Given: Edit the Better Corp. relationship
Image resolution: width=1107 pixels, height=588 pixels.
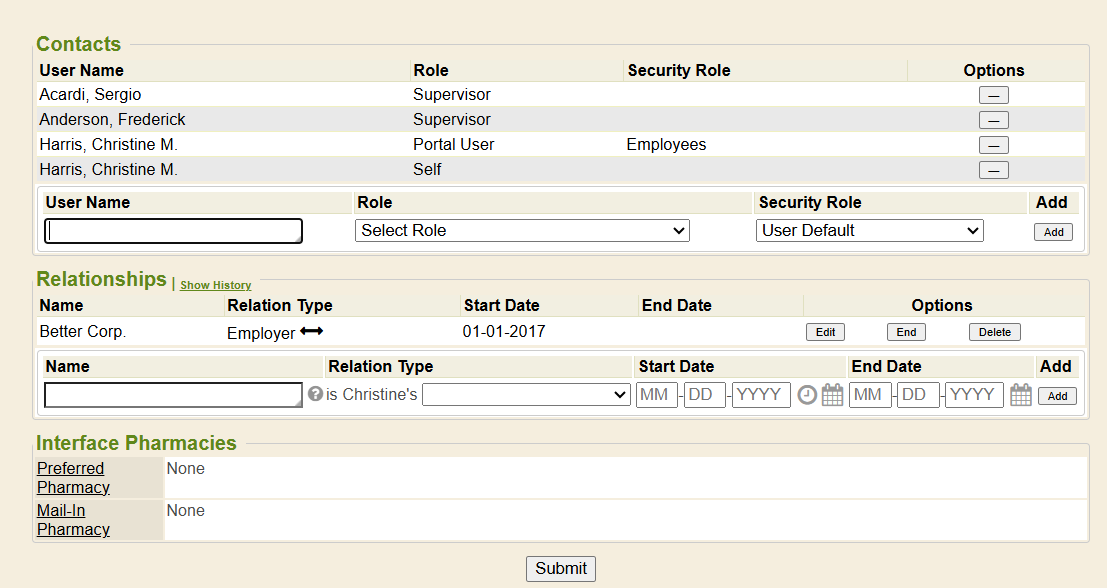Looking at the screenshot, I should pos(825,332).
